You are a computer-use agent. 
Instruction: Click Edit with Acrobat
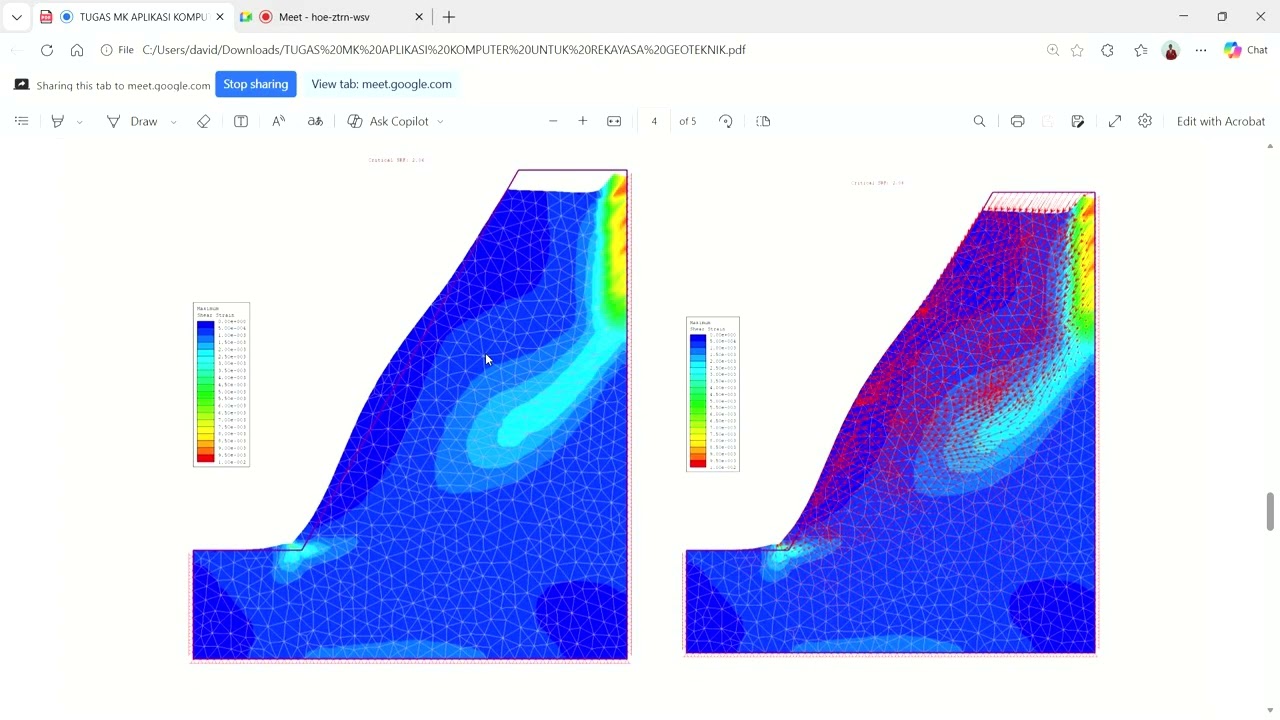point(1221,121)
